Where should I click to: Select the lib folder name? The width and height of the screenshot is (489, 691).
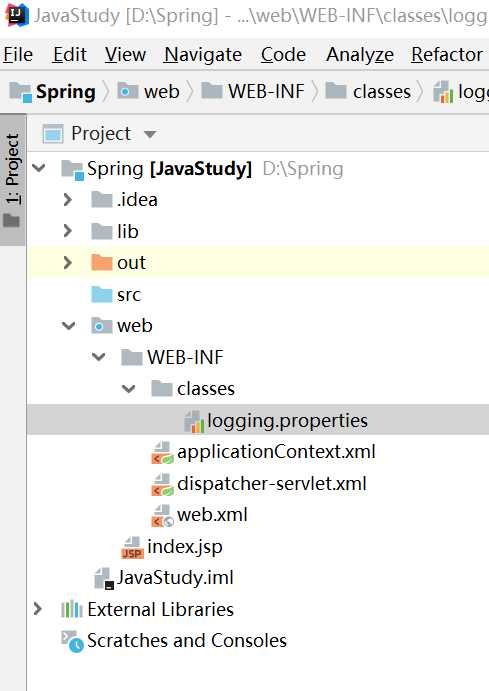point(128,231)
